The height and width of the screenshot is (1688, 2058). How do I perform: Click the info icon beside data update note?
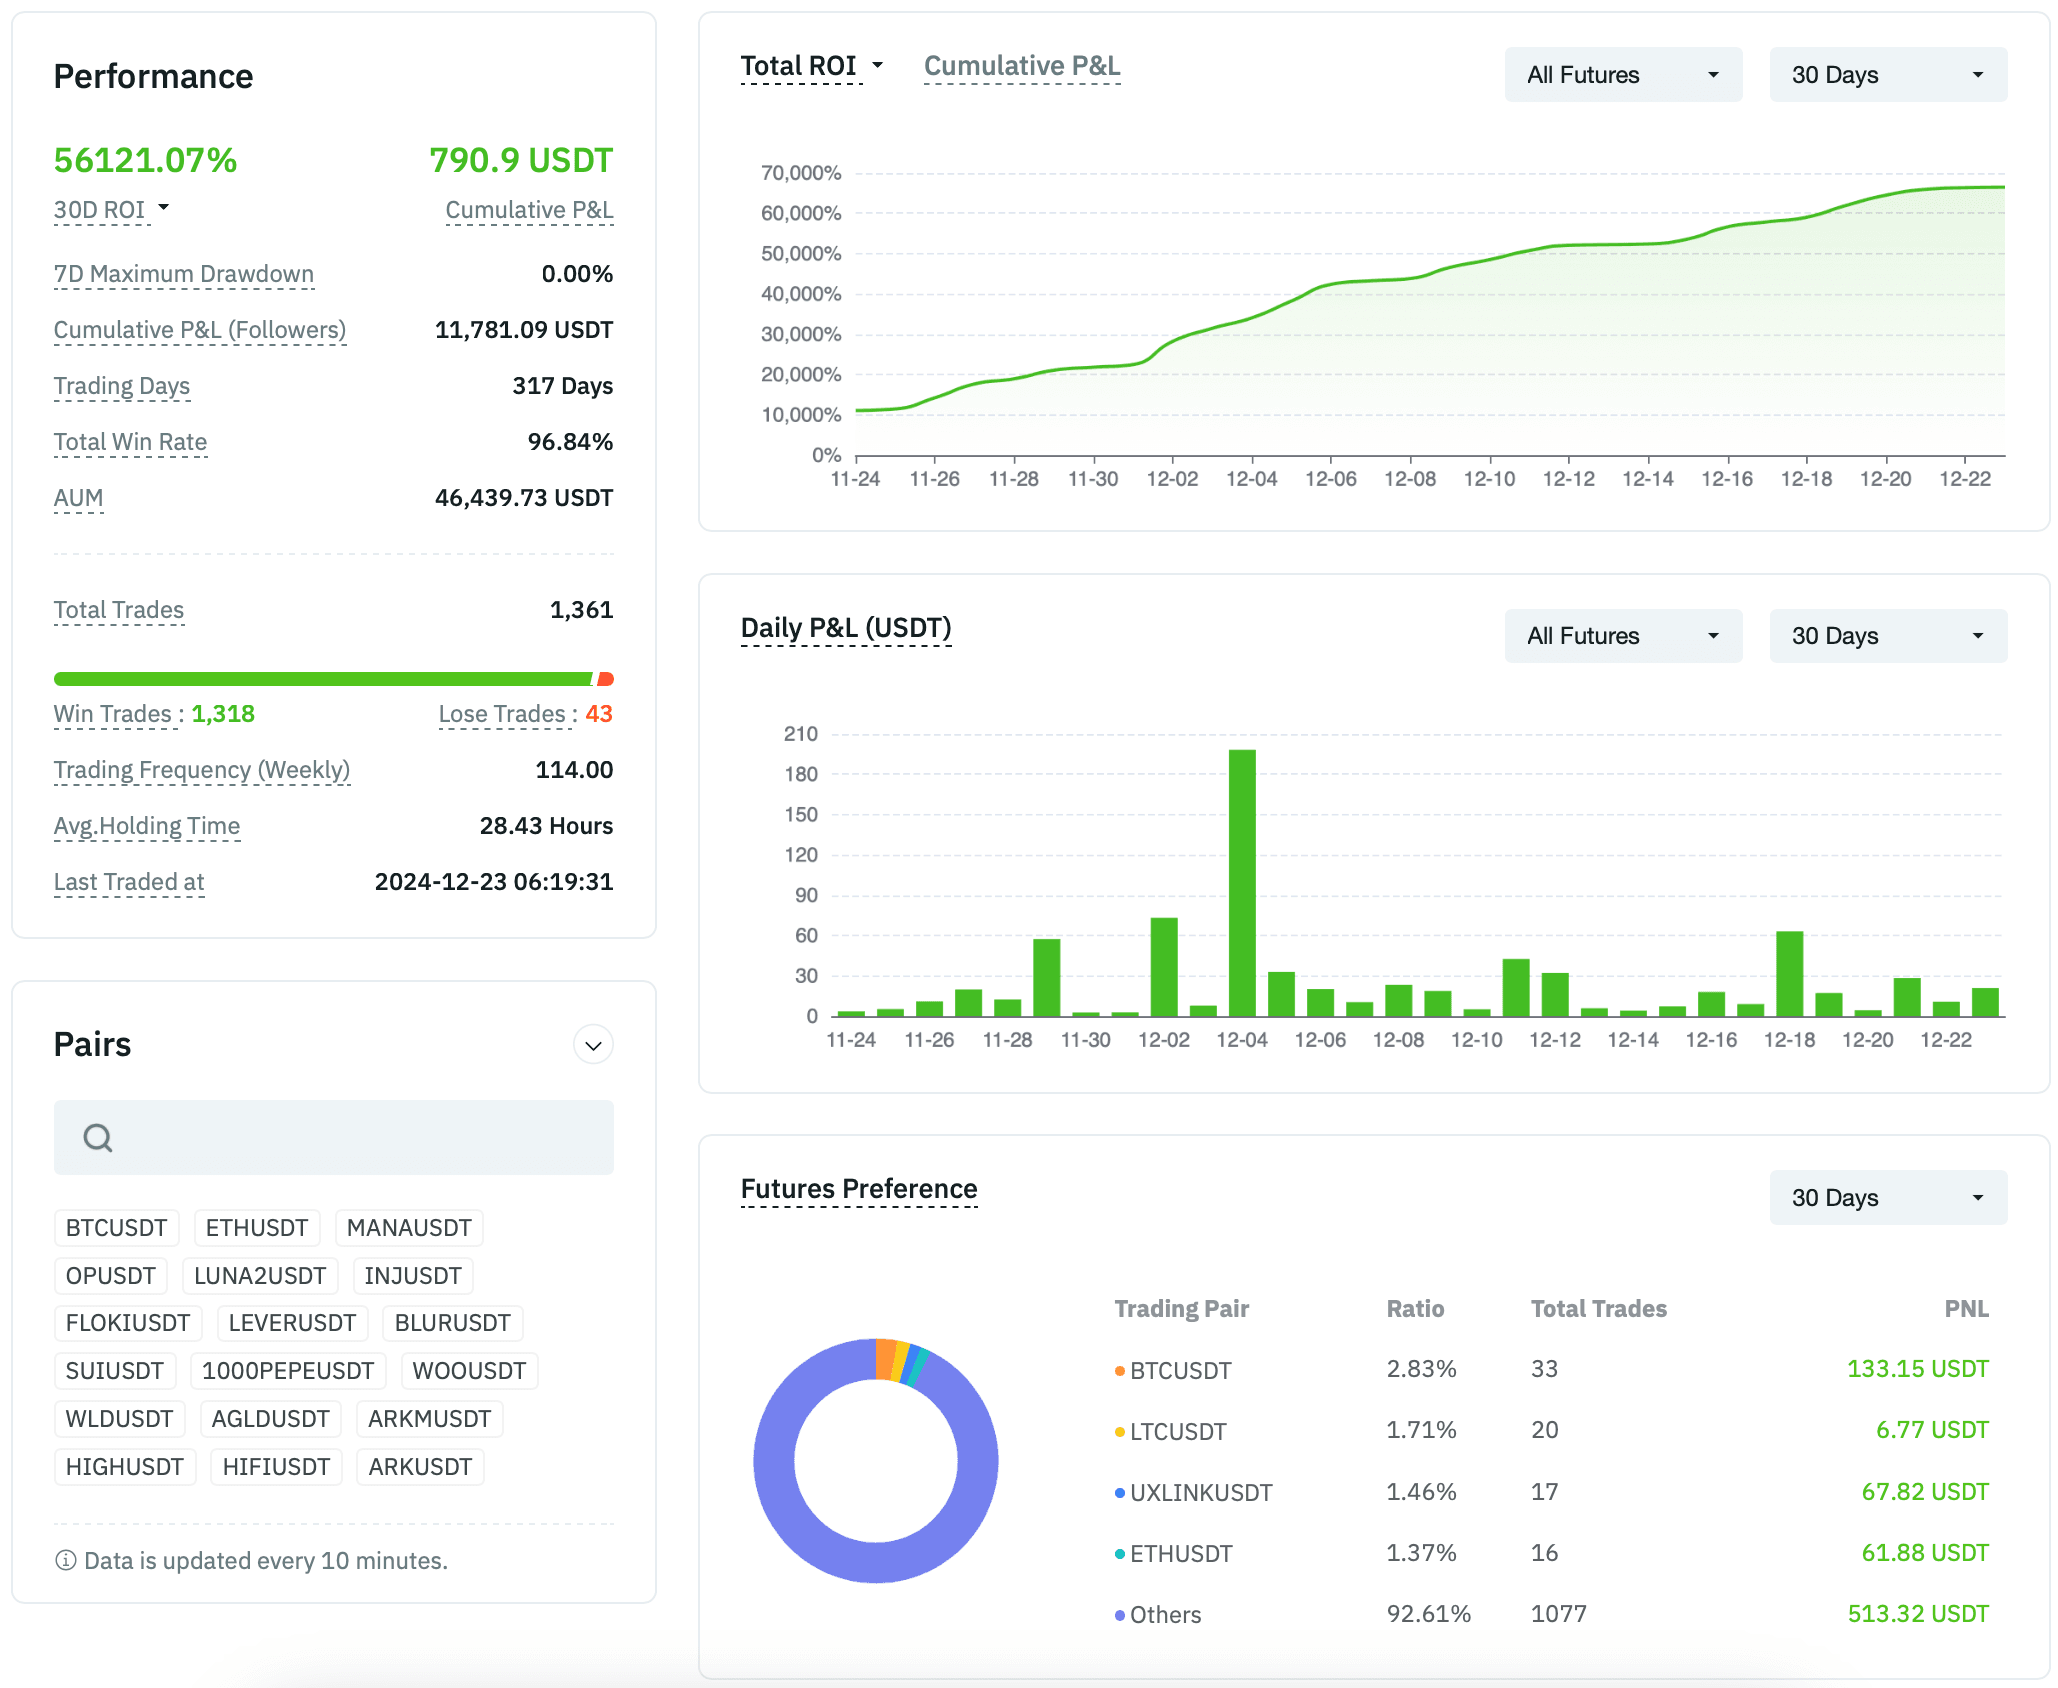point(66,1560)
